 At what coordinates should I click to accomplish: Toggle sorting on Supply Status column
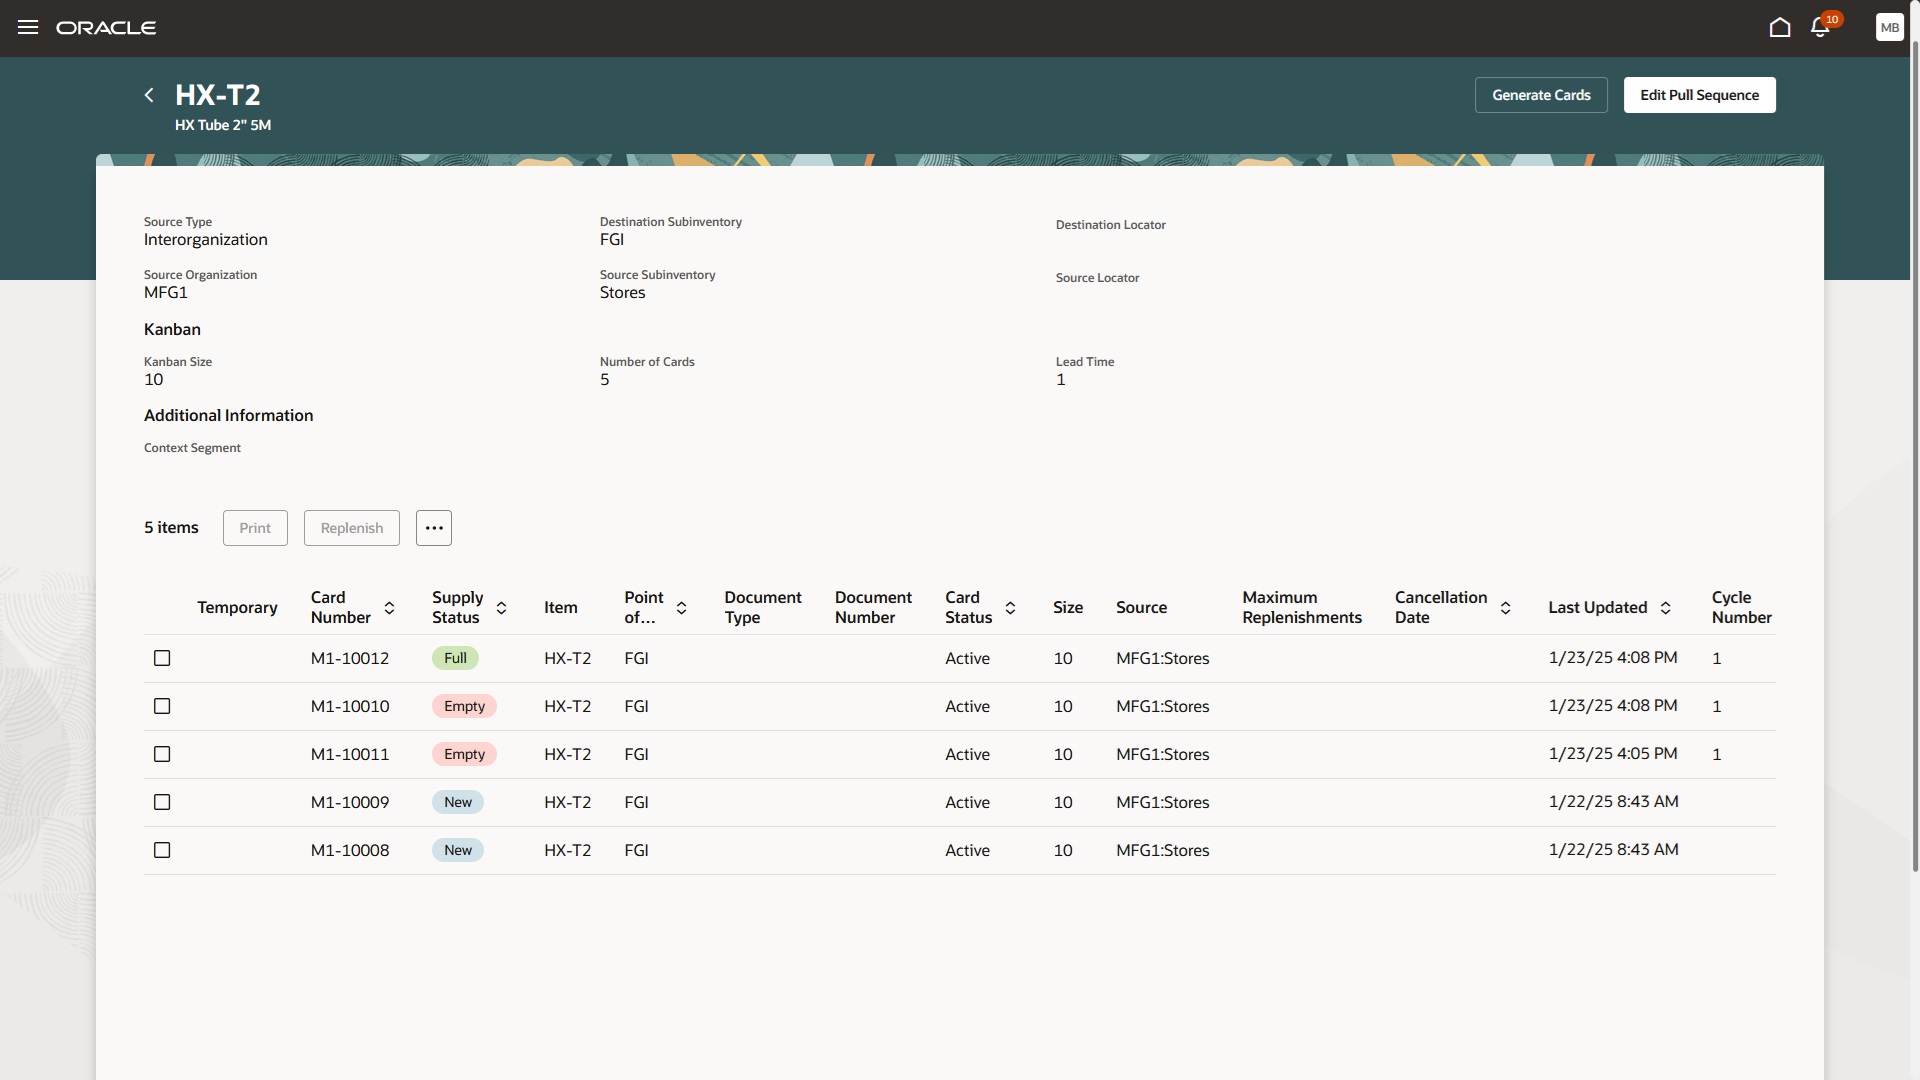501,608
